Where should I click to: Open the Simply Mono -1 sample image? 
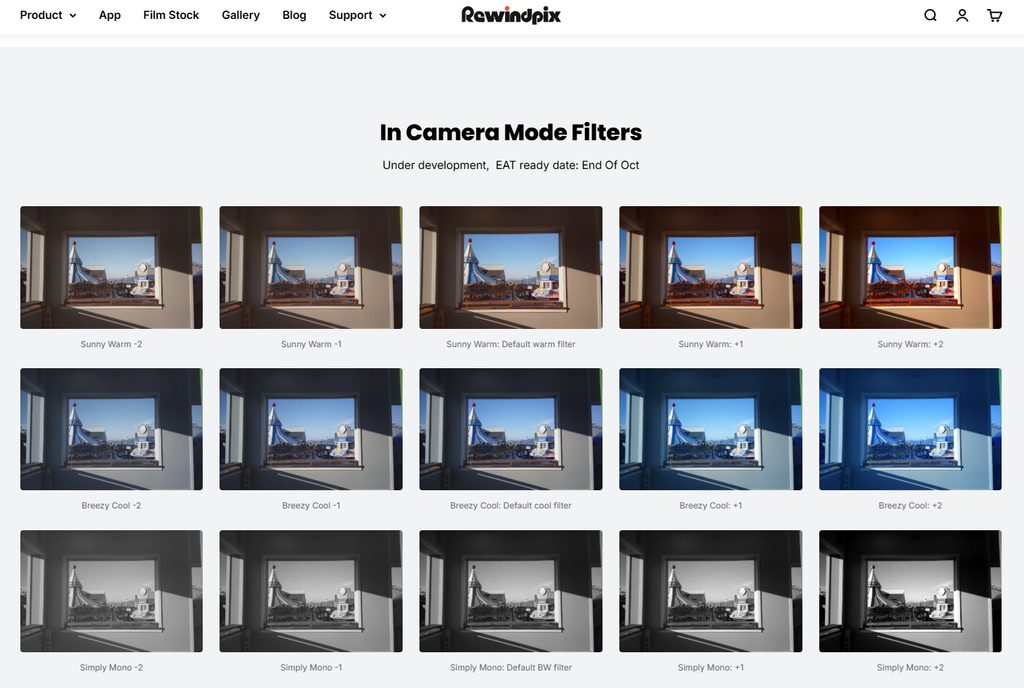pos(311,591)
